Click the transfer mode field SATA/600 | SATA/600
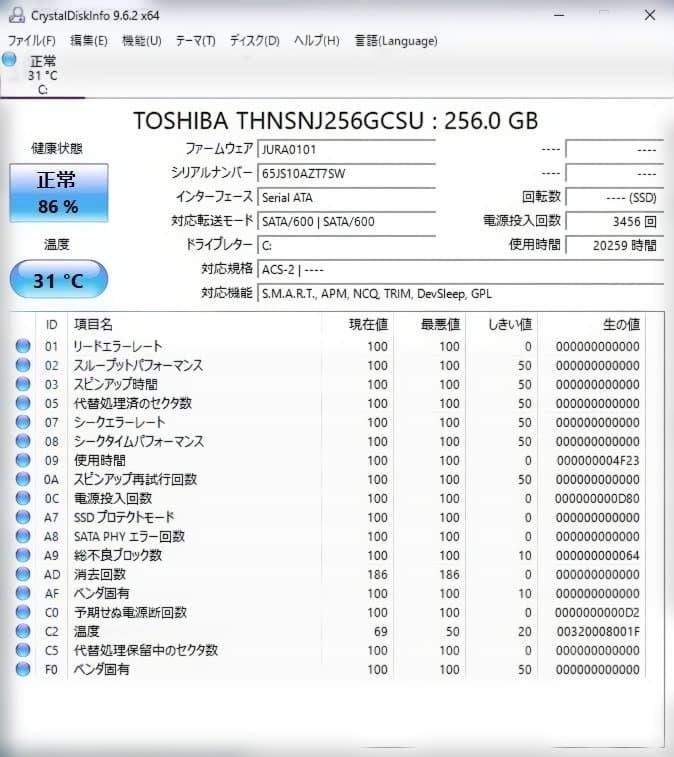The width and height of the screenshot is (674, 757). pyautogui.click(x=347, y=222)
